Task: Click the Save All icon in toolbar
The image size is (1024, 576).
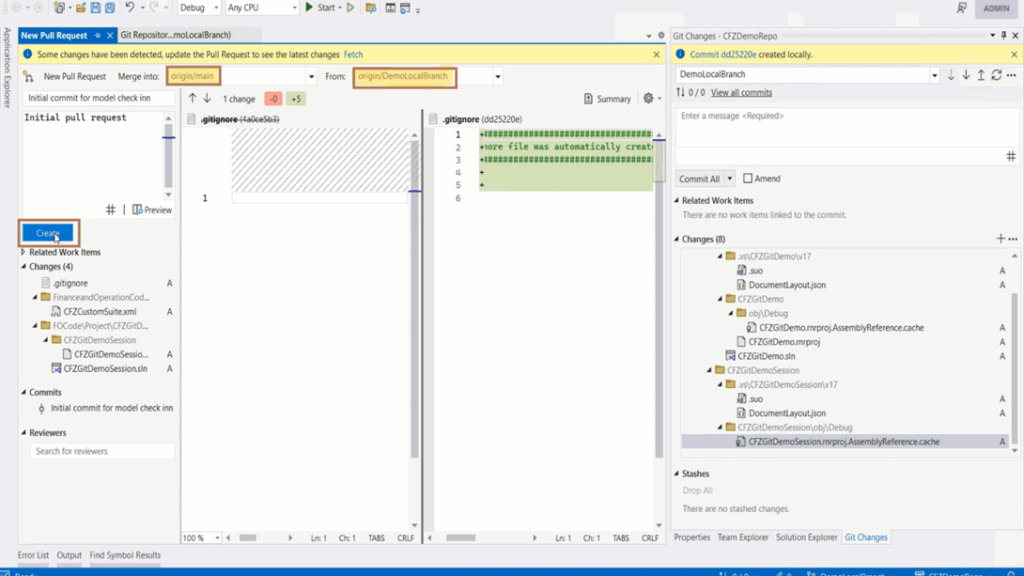Action: pyautogui.click(x=110, y=8)
